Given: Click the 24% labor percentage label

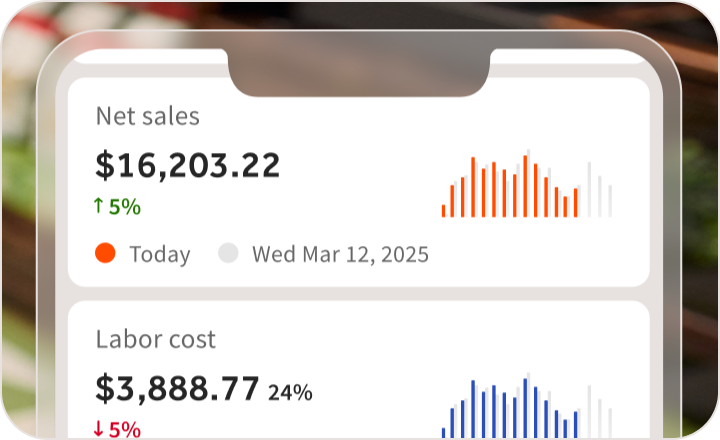Looking at the screenshot, I should [x=290, y=393].
